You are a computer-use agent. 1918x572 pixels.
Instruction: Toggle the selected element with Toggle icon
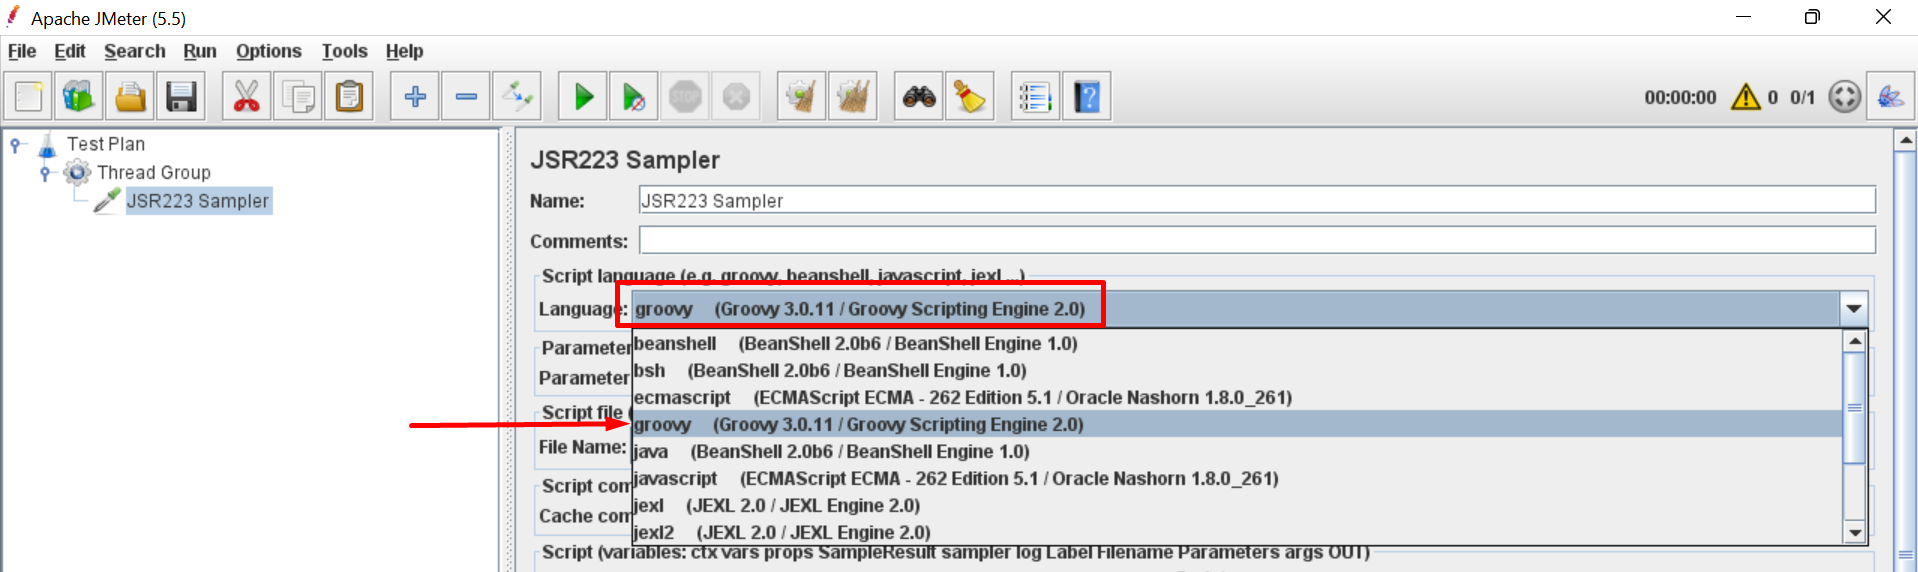tap(518, 97)
